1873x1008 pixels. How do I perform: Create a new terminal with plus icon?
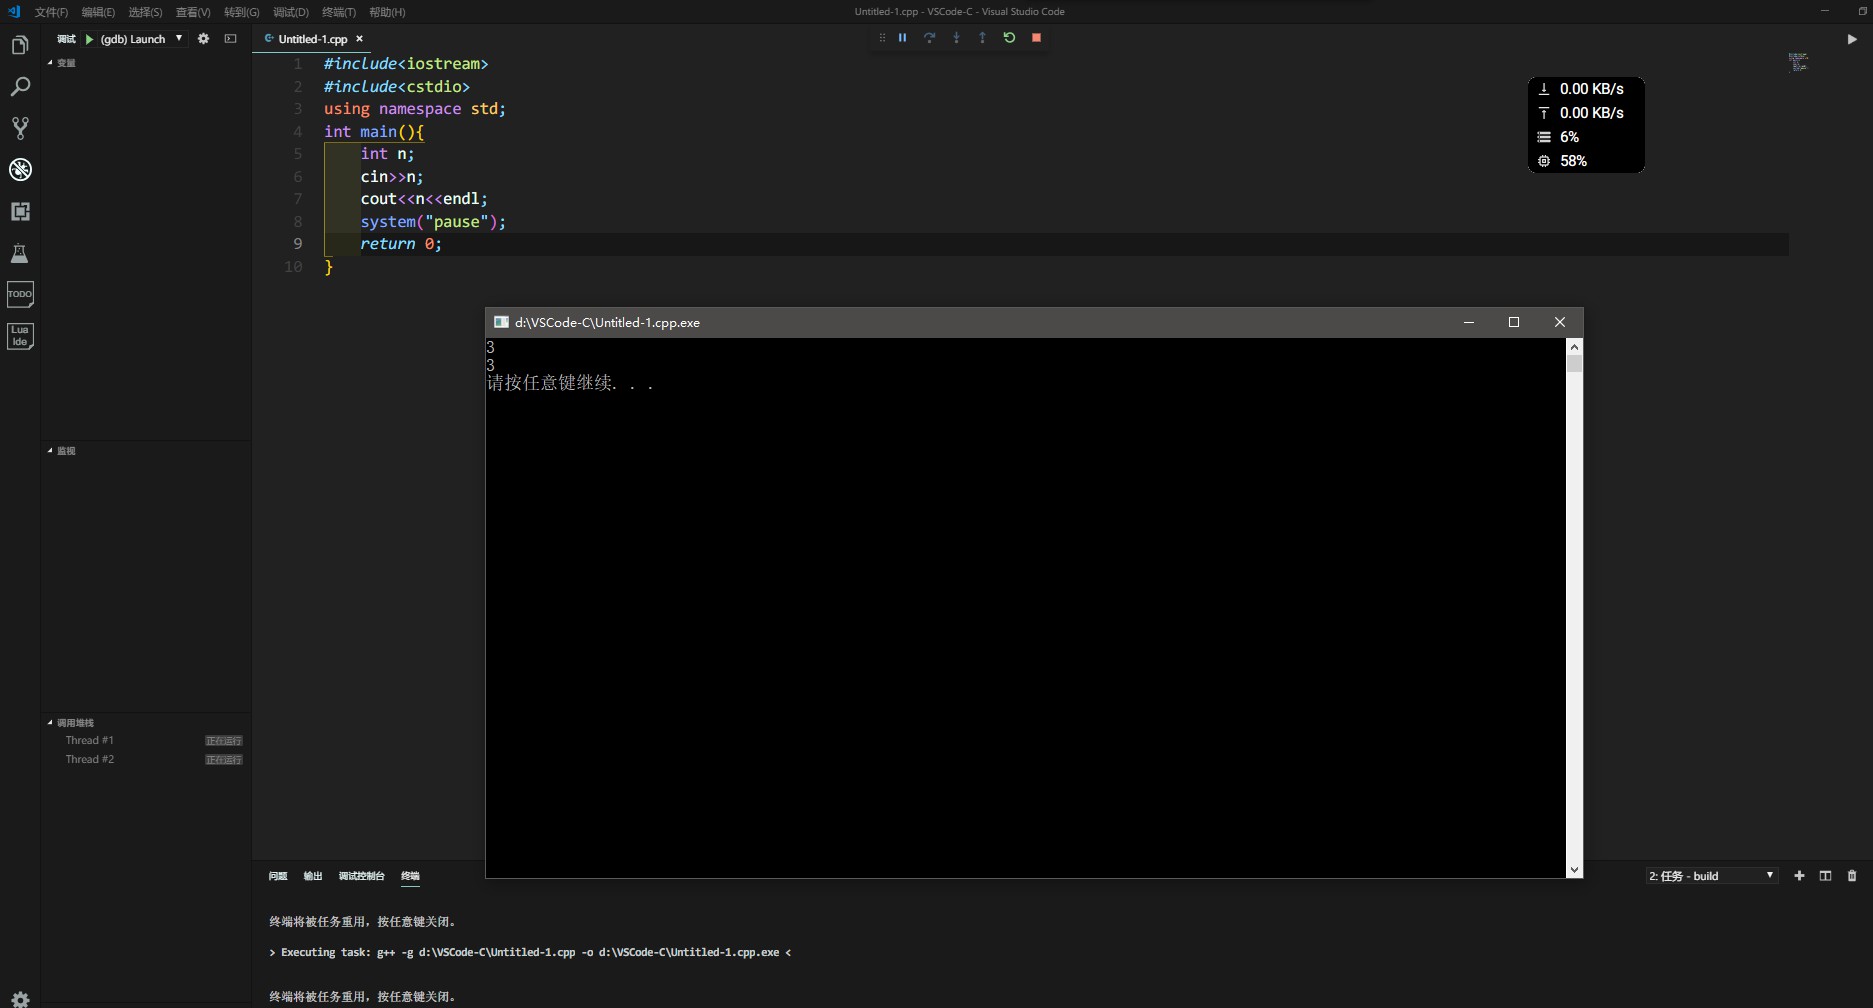pos(1799,876)
